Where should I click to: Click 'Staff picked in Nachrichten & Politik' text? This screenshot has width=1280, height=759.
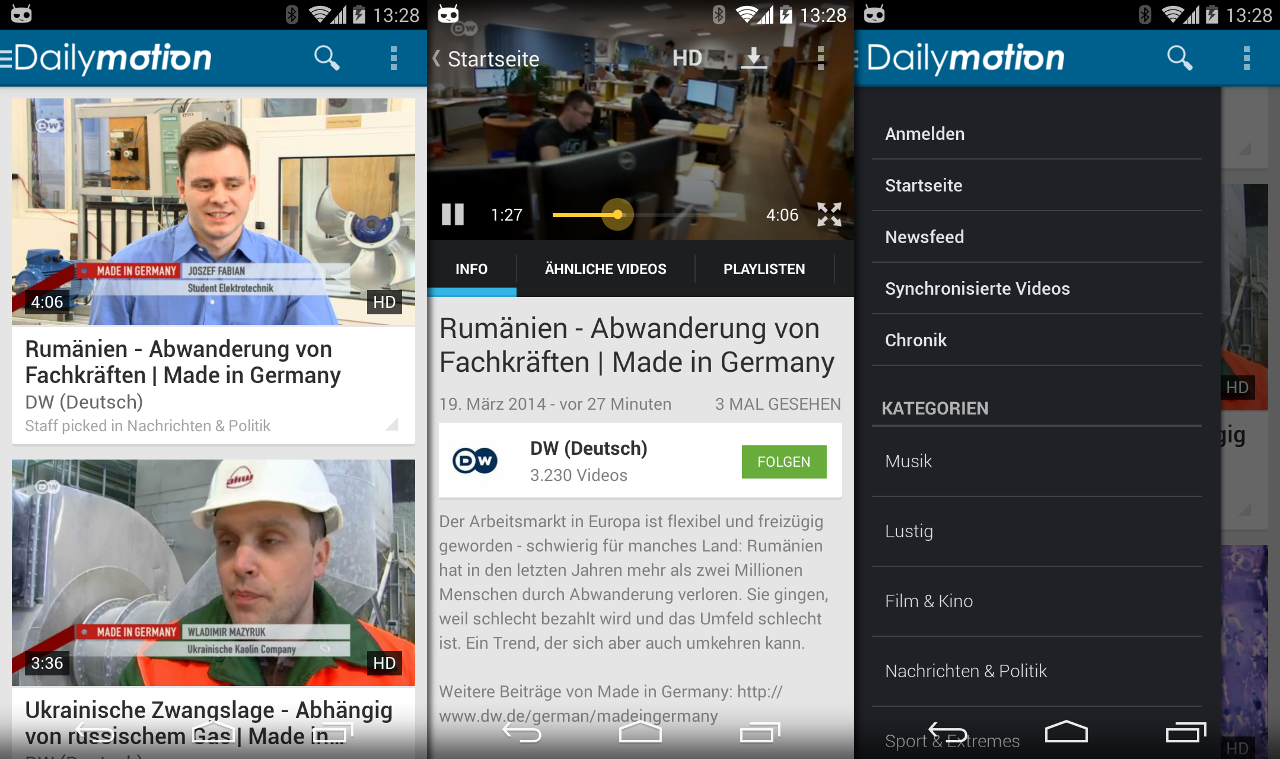pos(148,426)
